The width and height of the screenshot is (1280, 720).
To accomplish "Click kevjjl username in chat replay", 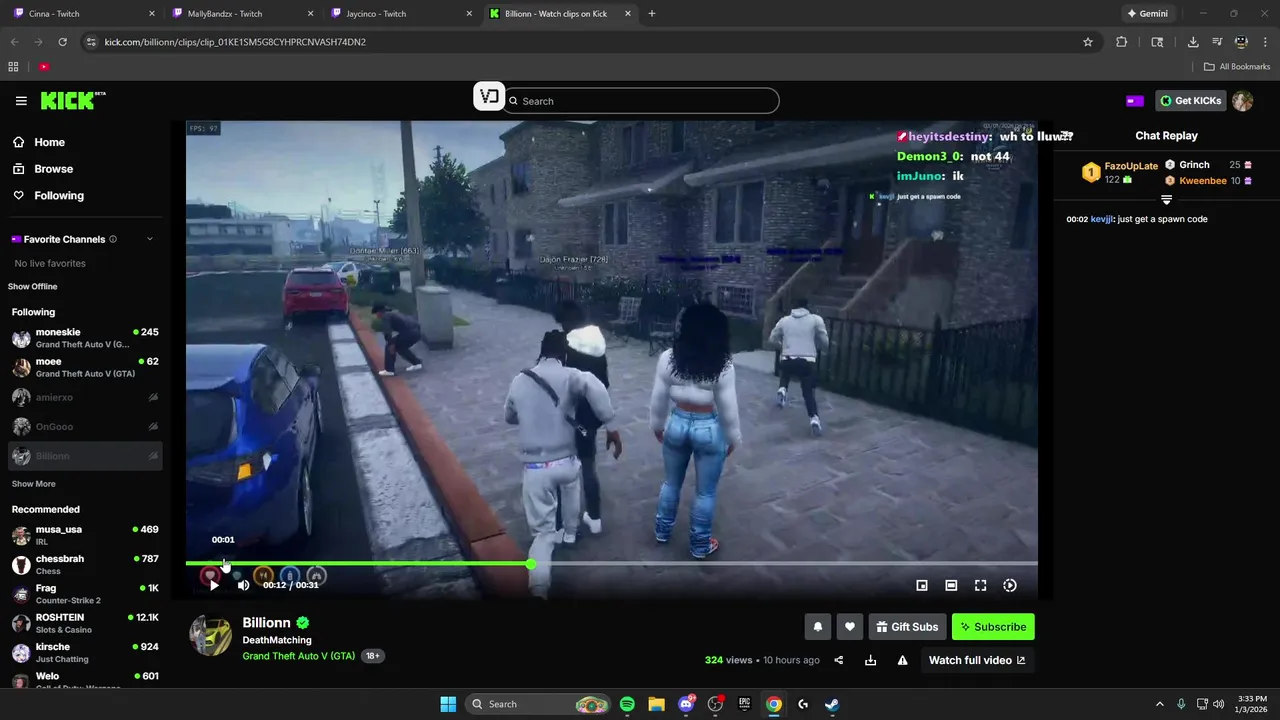I will coord(1102,219).
